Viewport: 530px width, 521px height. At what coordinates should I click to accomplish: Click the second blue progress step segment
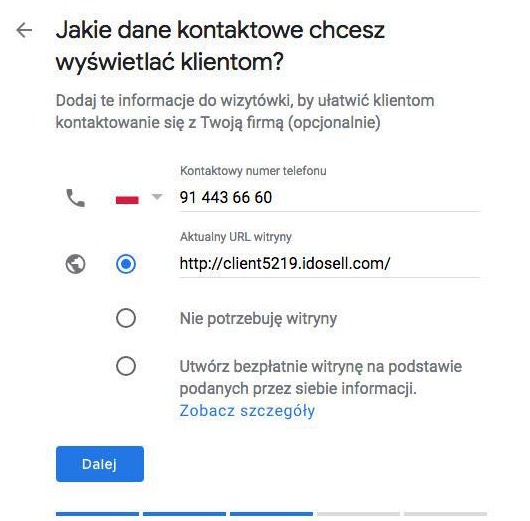[184, 514]
